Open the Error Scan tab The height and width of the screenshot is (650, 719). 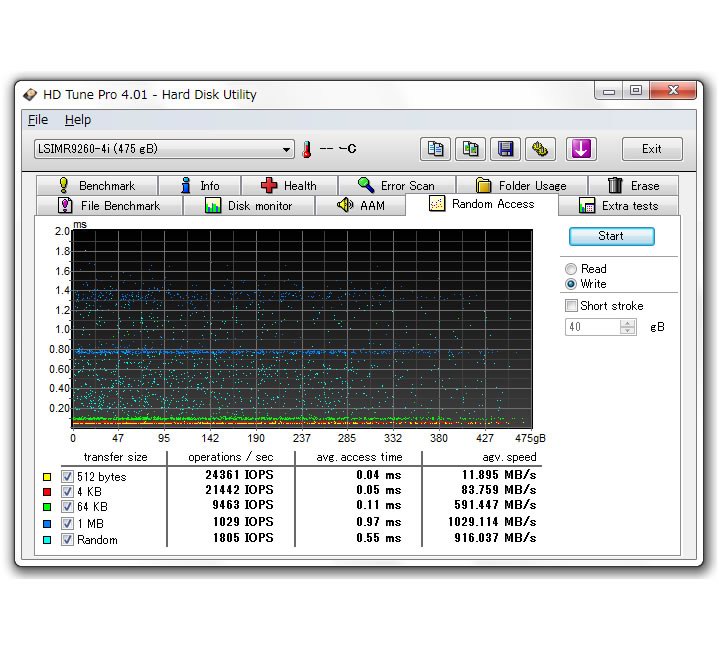396,185
